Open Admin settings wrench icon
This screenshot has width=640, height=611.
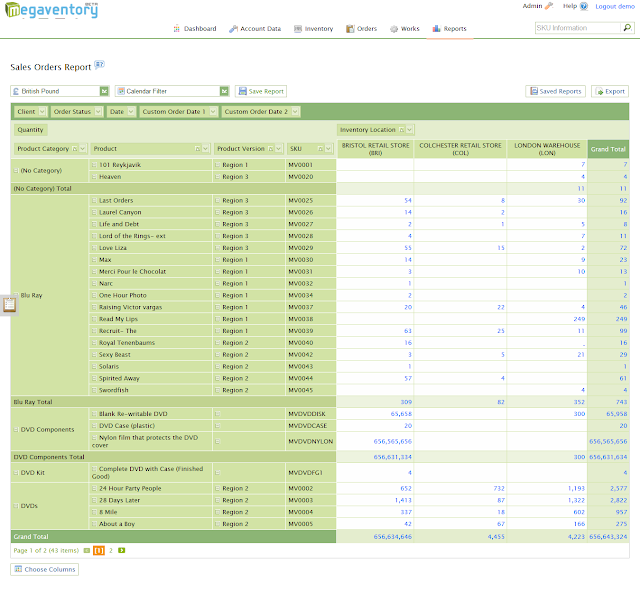[549, 6]
